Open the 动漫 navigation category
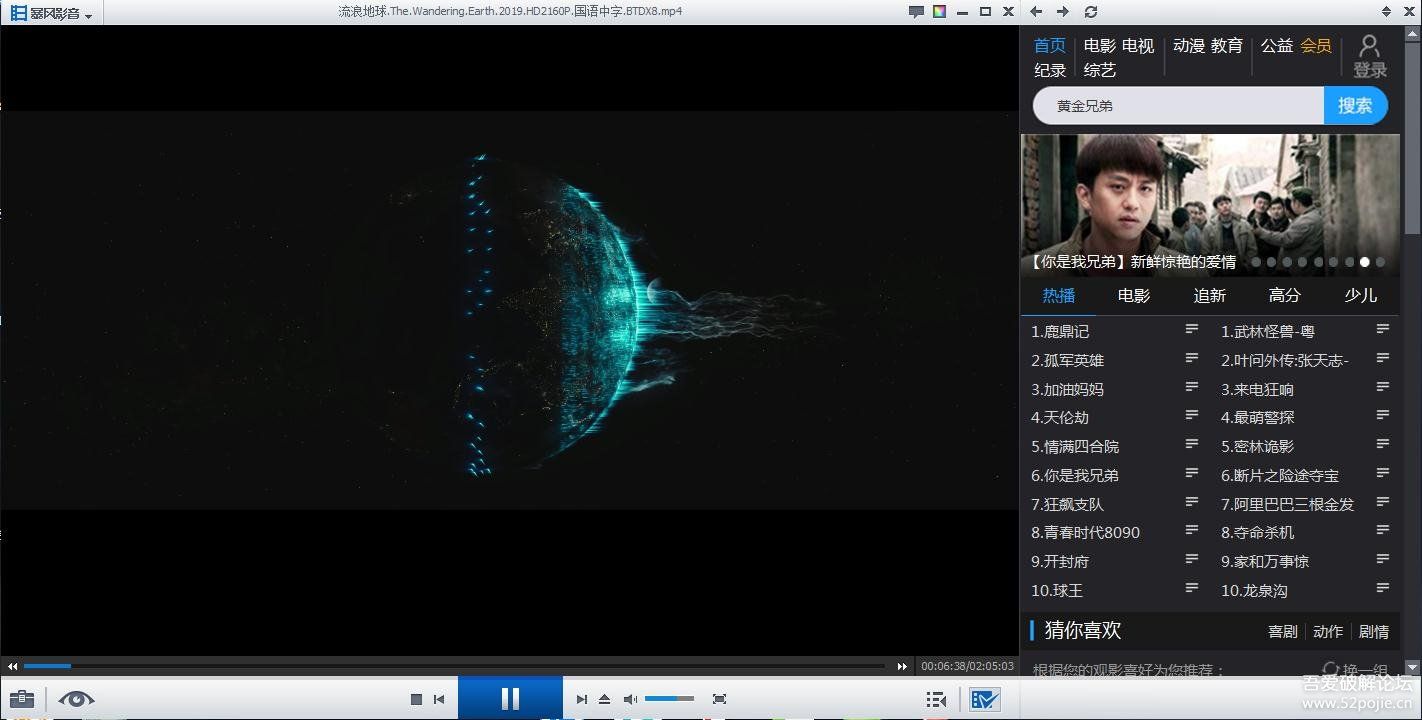 (x=1189, y=46)
